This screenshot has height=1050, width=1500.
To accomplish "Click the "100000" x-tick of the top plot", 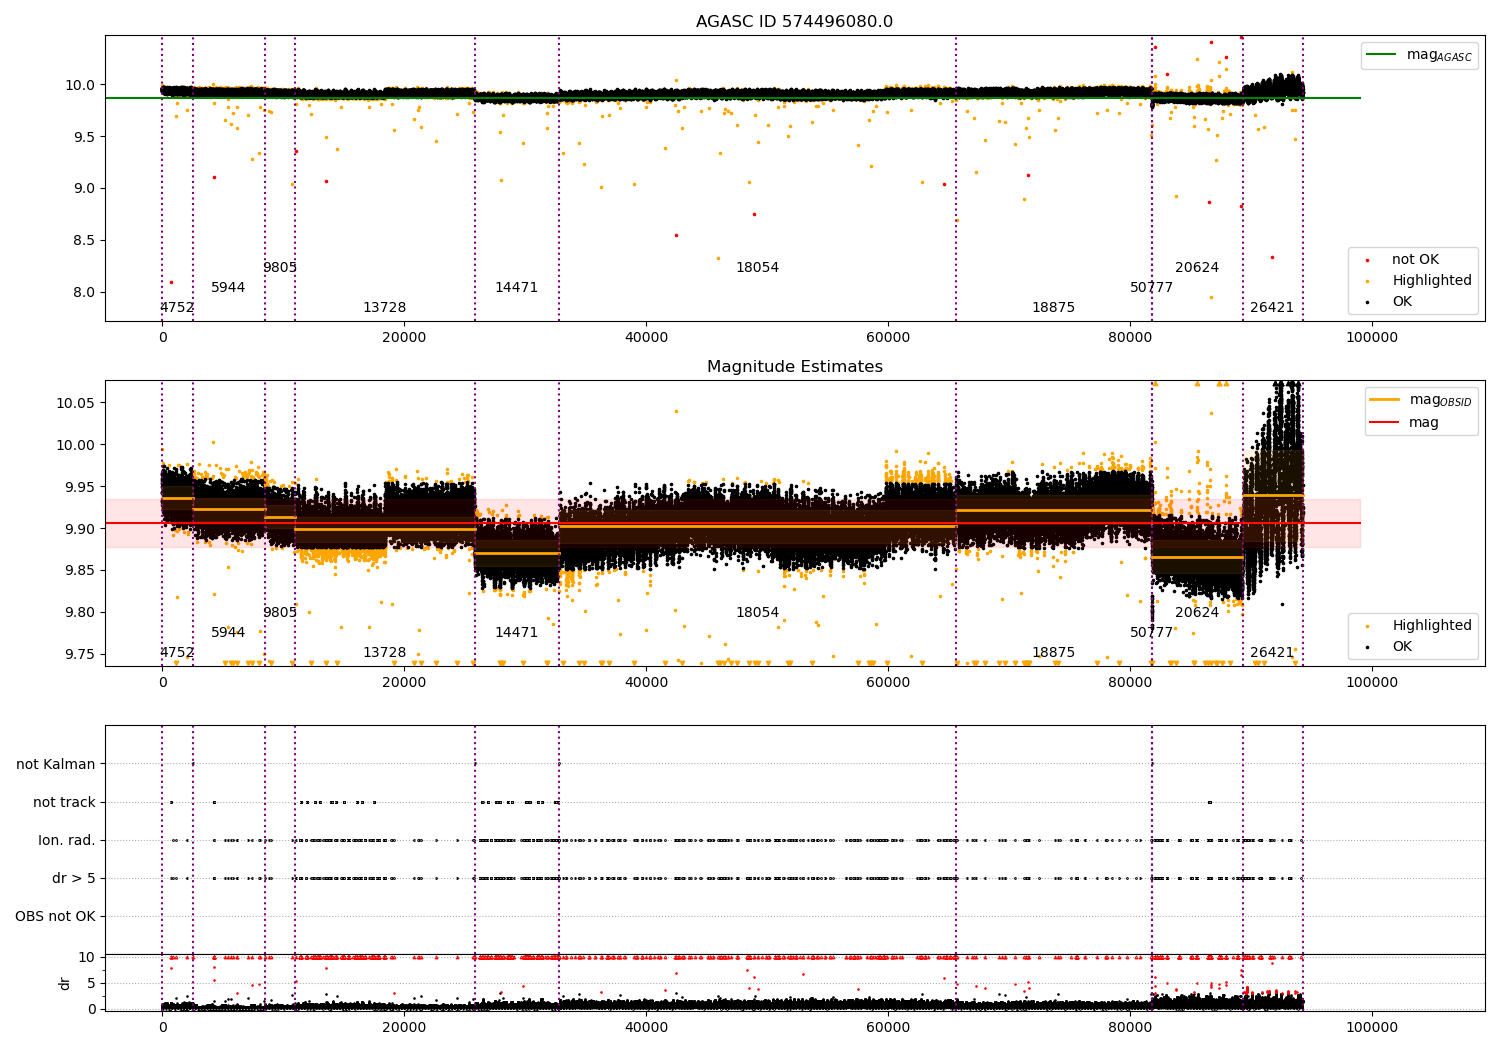I will click(1372, 338).
